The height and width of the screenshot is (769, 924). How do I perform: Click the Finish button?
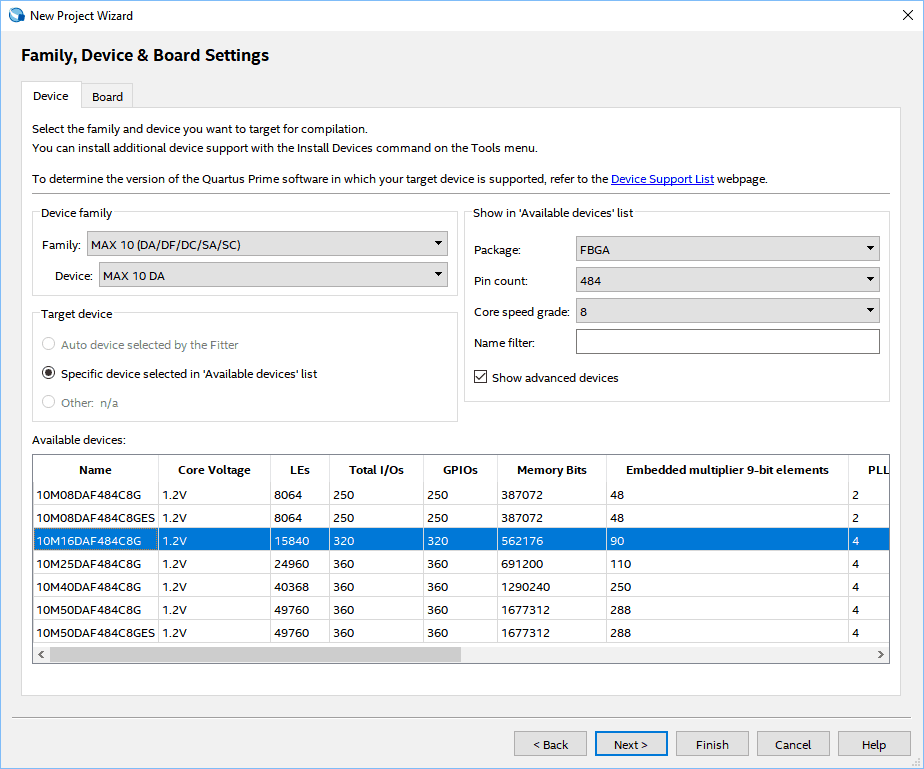pos(712,744)
